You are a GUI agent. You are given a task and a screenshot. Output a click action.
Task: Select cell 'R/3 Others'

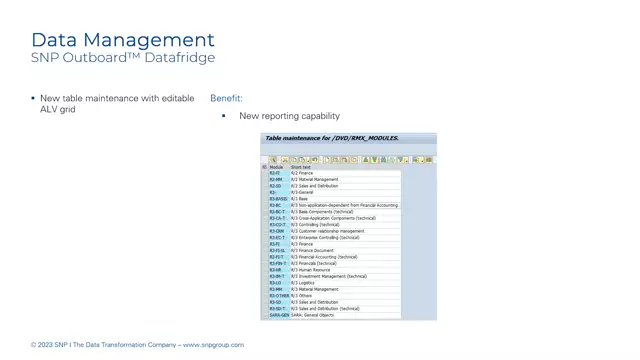click(x=345, y=296)
